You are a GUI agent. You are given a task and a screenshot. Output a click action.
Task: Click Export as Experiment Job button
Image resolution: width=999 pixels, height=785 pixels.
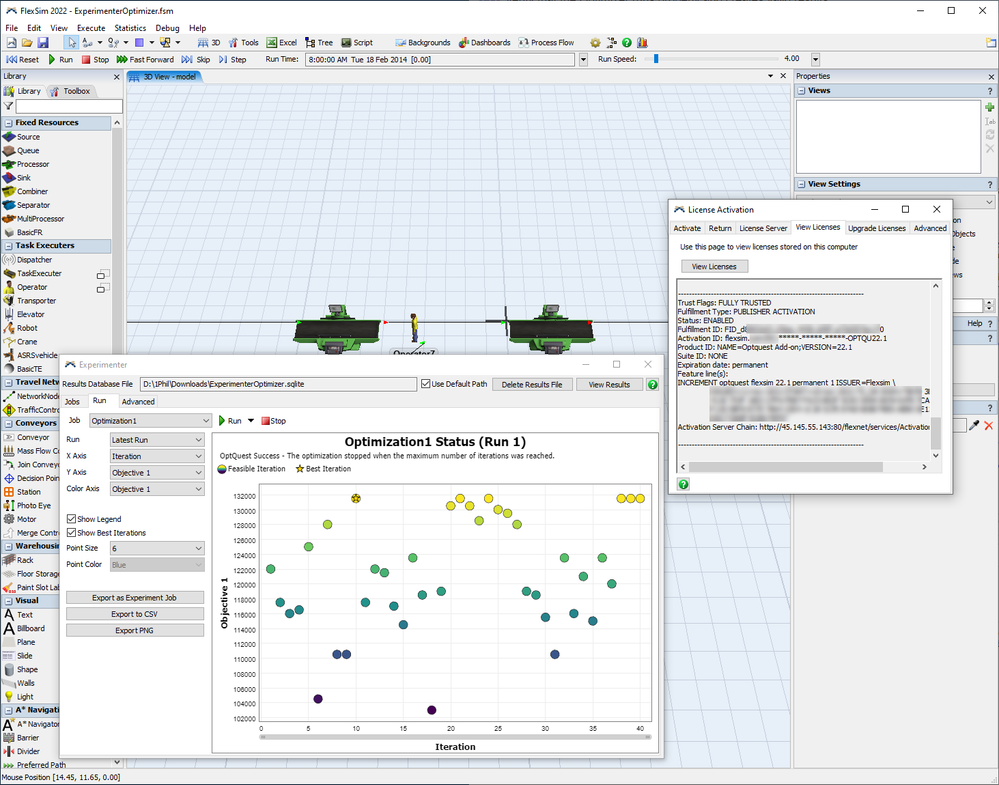pos(134,598)
